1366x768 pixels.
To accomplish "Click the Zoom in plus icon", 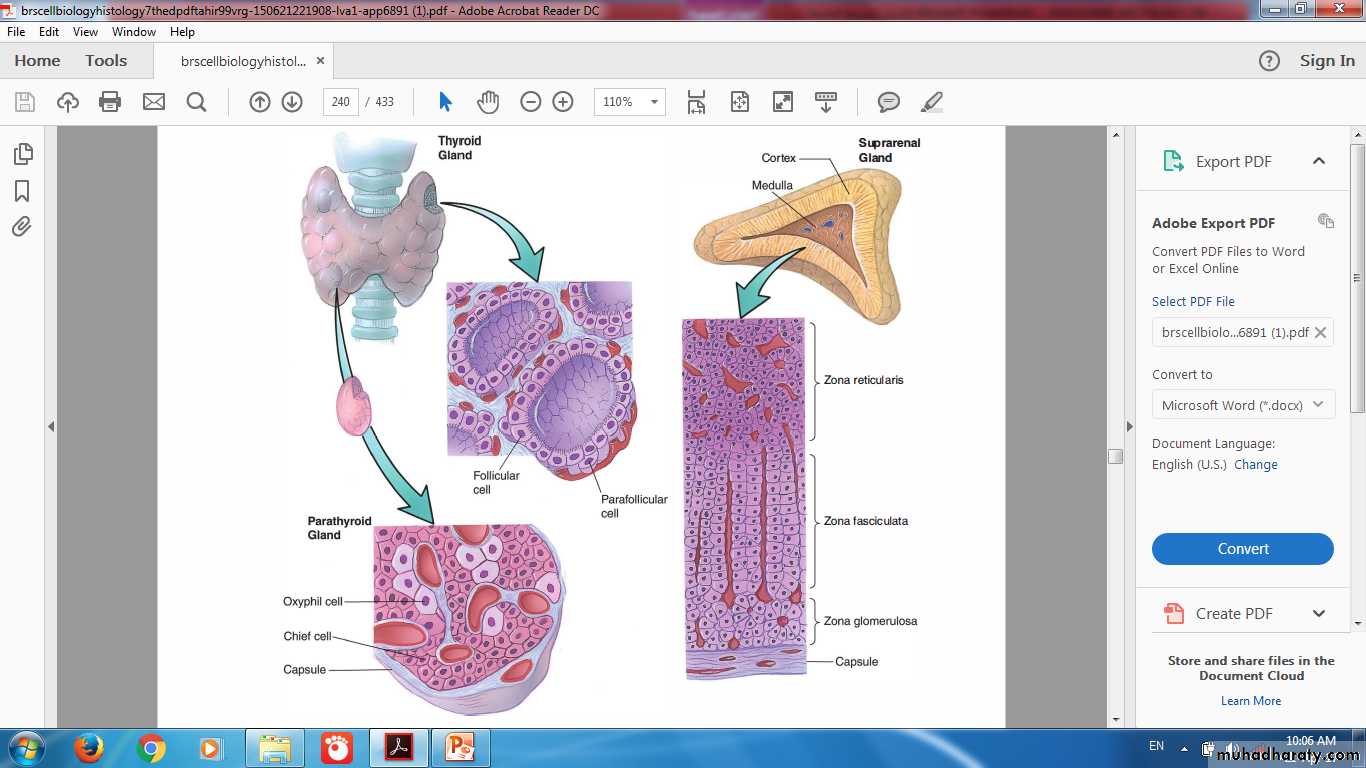I will 563,102.
